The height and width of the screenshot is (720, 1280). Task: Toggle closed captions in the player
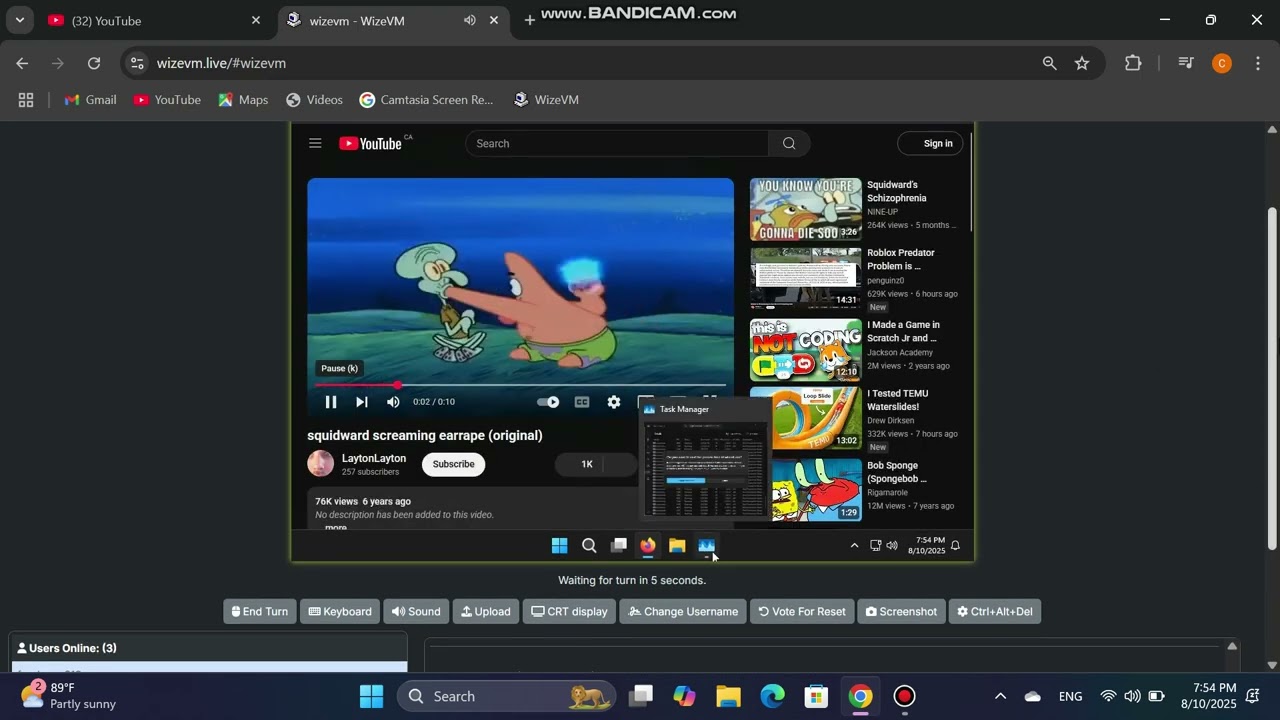582,402
